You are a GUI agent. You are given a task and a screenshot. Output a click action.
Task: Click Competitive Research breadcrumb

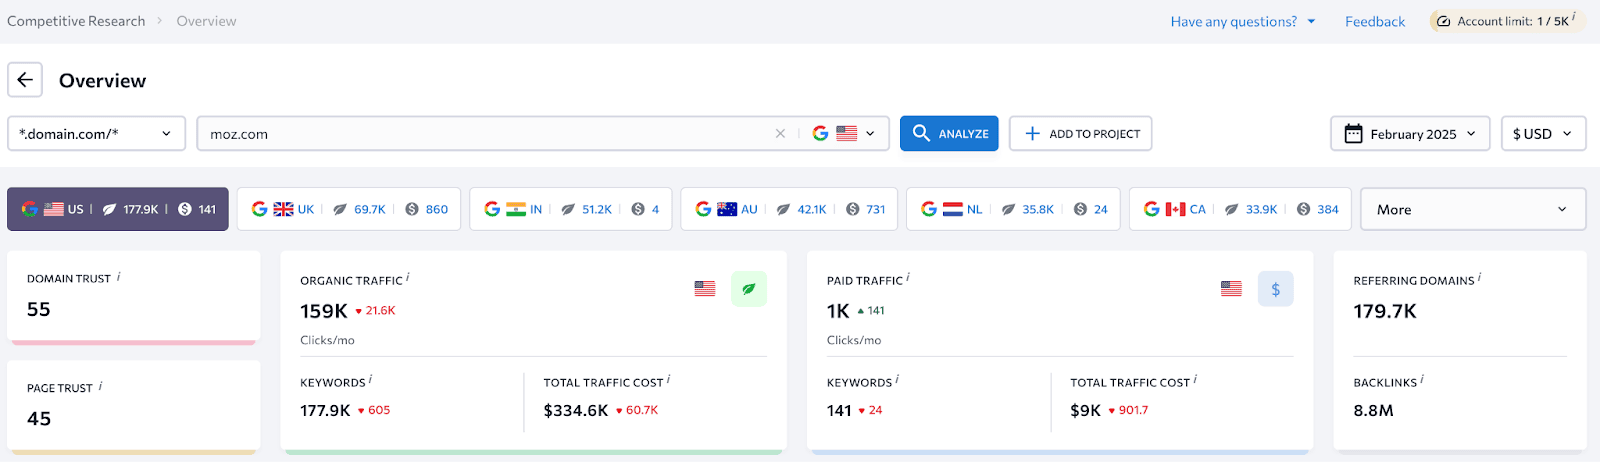coord(76,21)
